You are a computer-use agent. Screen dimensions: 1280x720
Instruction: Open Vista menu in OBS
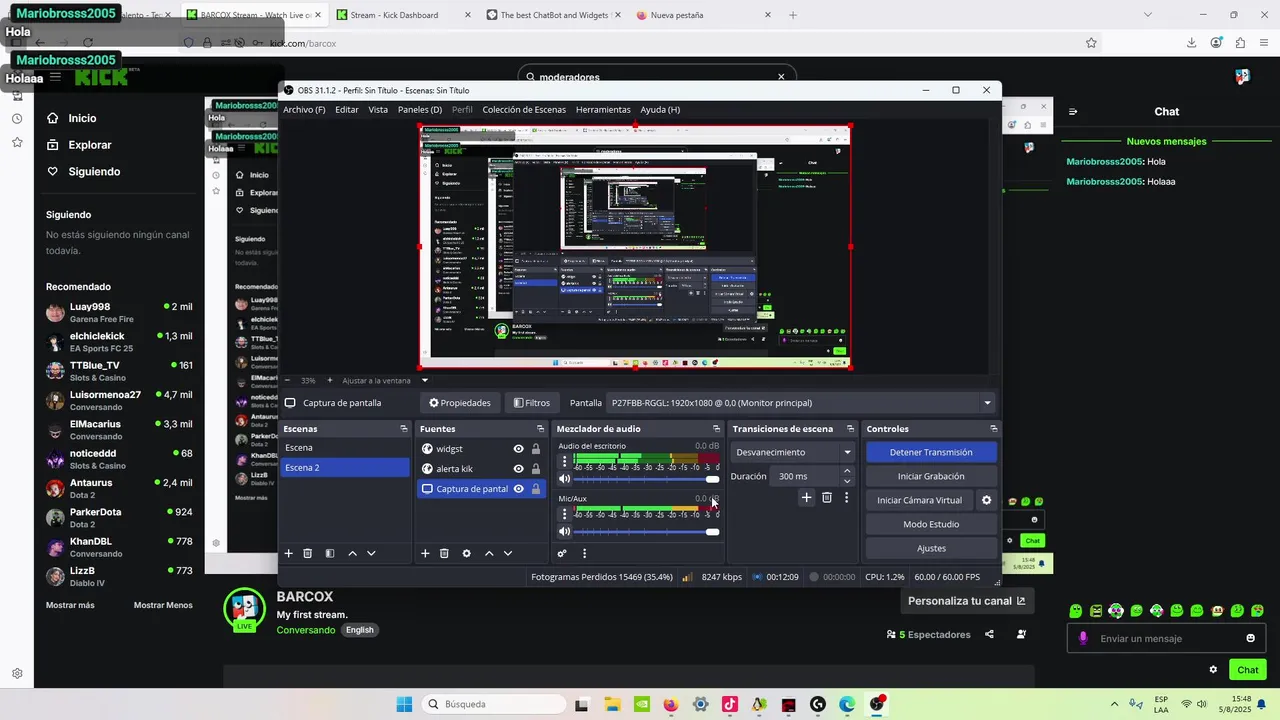(x=378, y=110)
